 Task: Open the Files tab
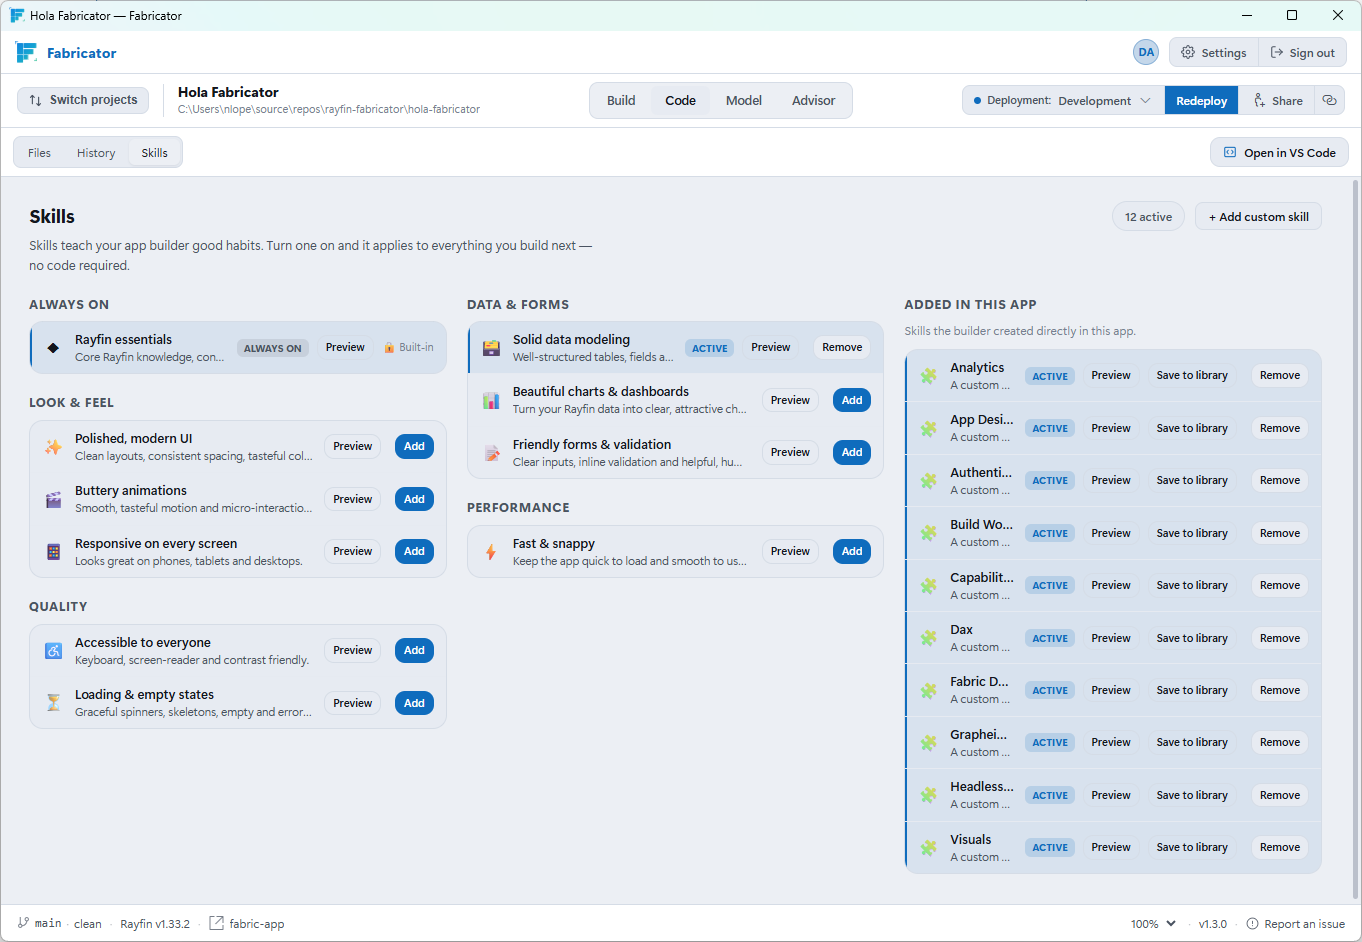[x=40, y=153]
